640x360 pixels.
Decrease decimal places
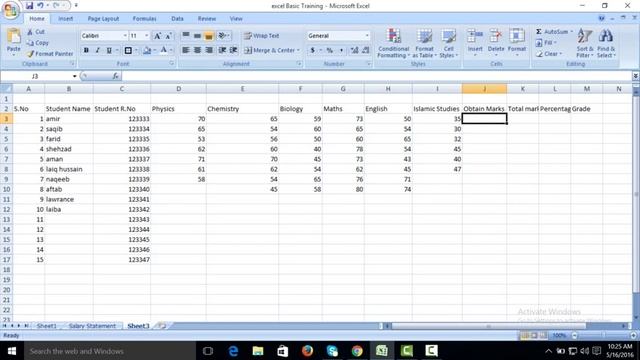(366, 50)
